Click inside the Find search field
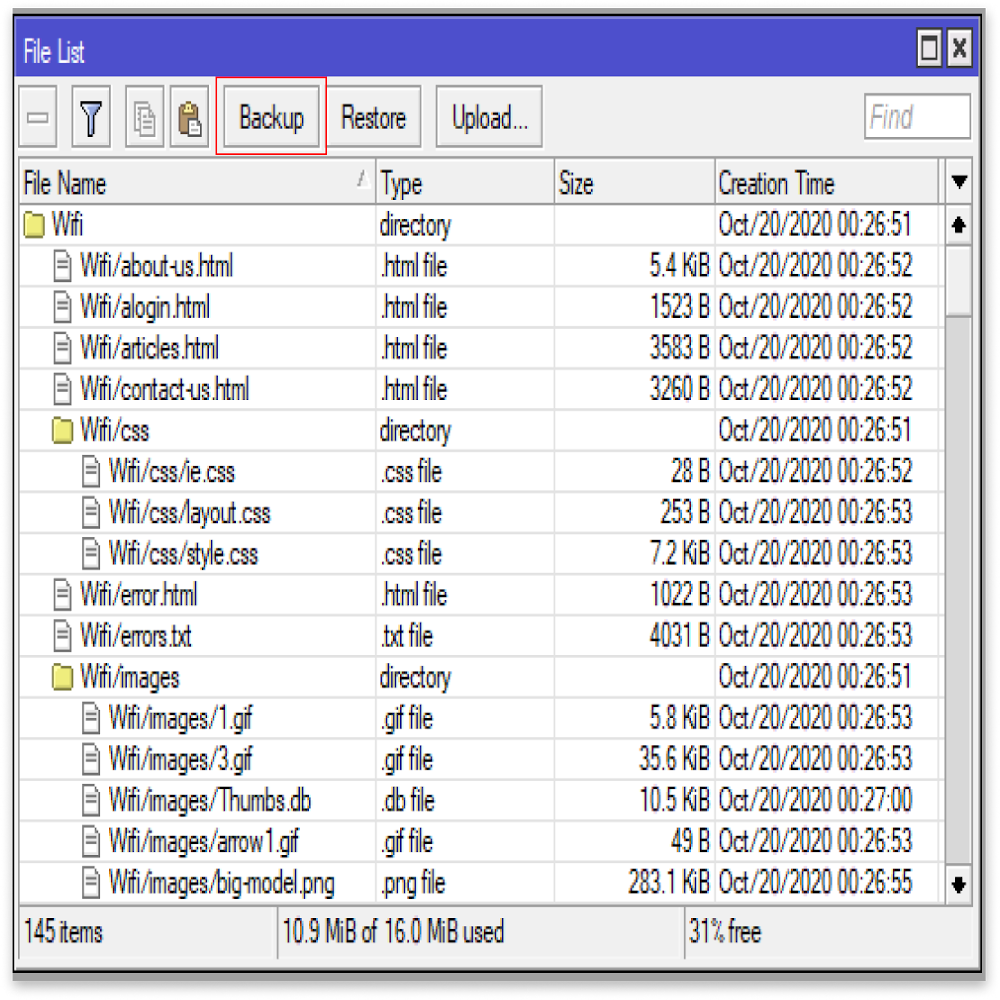 point(916,117)
